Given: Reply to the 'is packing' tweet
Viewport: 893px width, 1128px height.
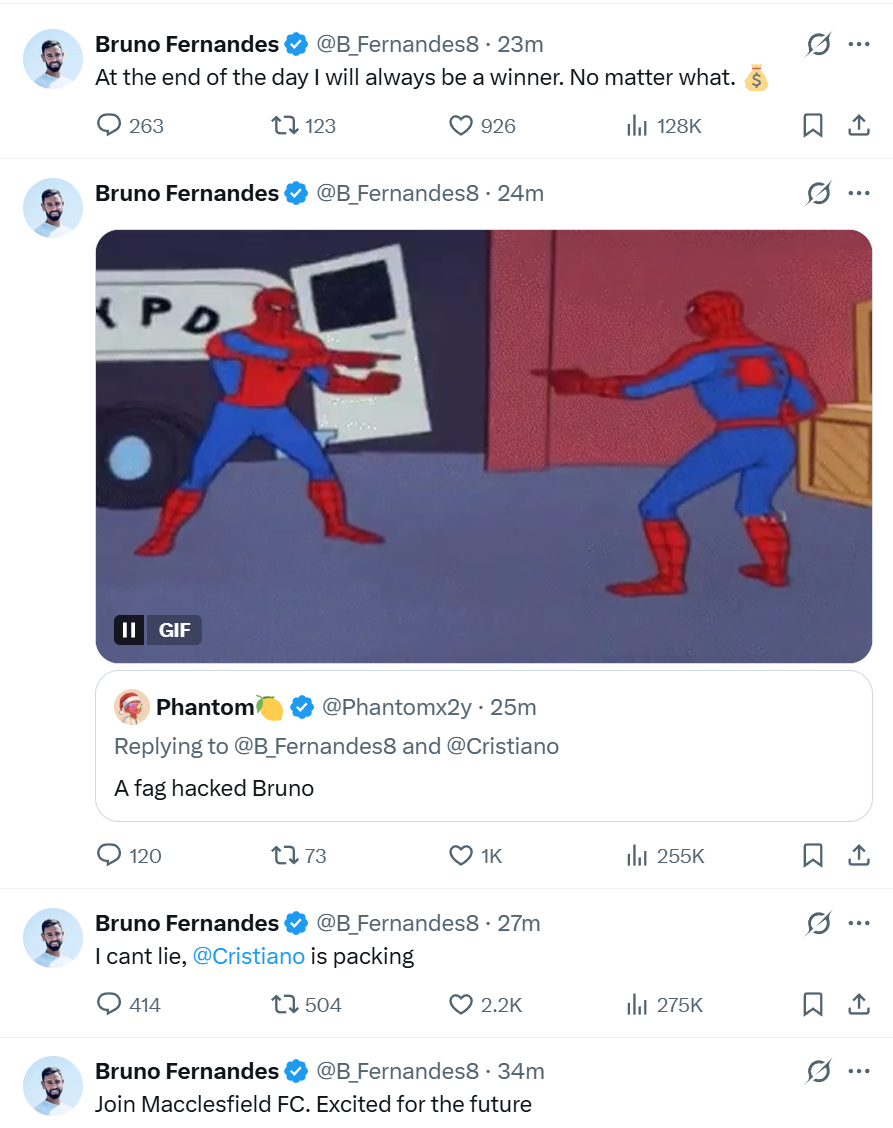Looking at the screenshot, I should pyautogui.click(x=109, y=1005).
